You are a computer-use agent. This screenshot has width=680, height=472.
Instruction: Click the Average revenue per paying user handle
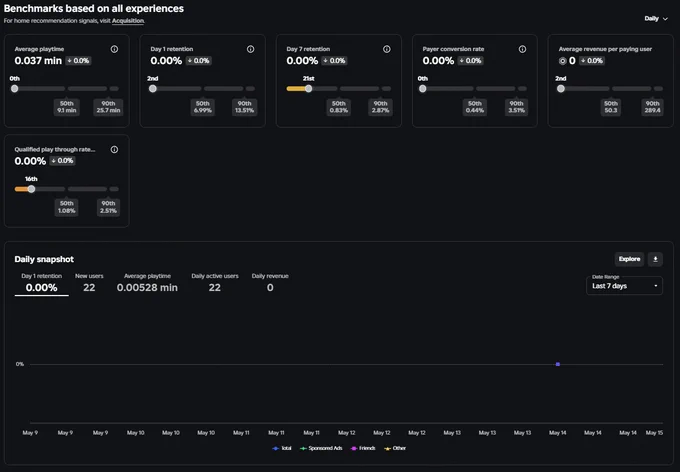[561, 88]
